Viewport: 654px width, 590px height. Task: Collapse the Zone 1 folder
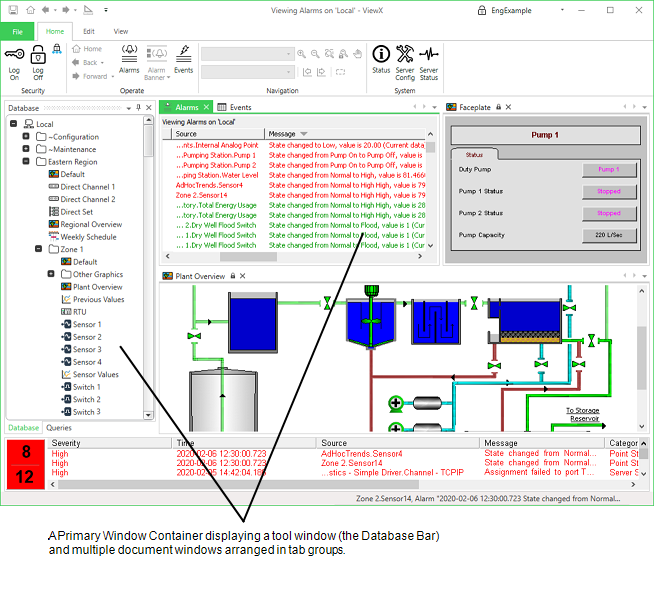point(38,249)
